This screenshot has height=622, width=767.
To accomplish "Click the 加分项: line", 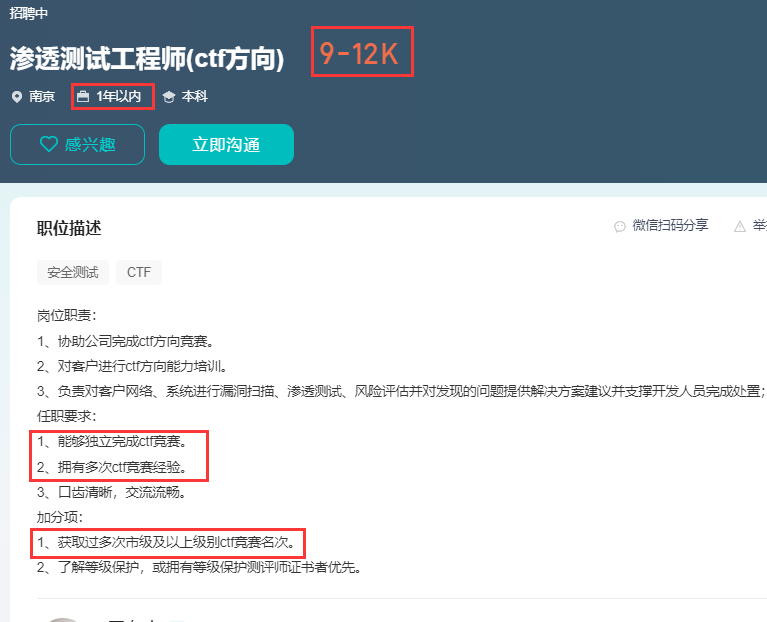I will pyautogui.click(x=60, y=517).
